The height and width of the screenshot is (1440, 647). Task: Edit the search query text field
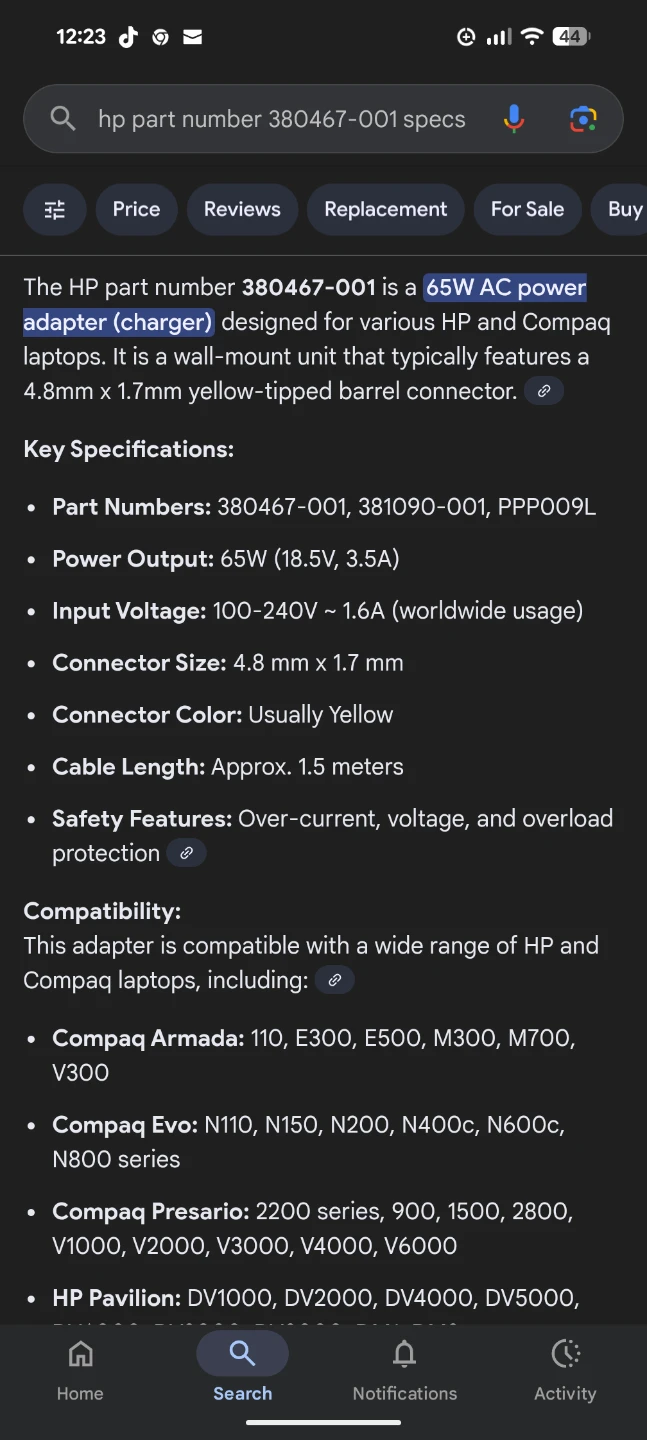click(282, 119)
